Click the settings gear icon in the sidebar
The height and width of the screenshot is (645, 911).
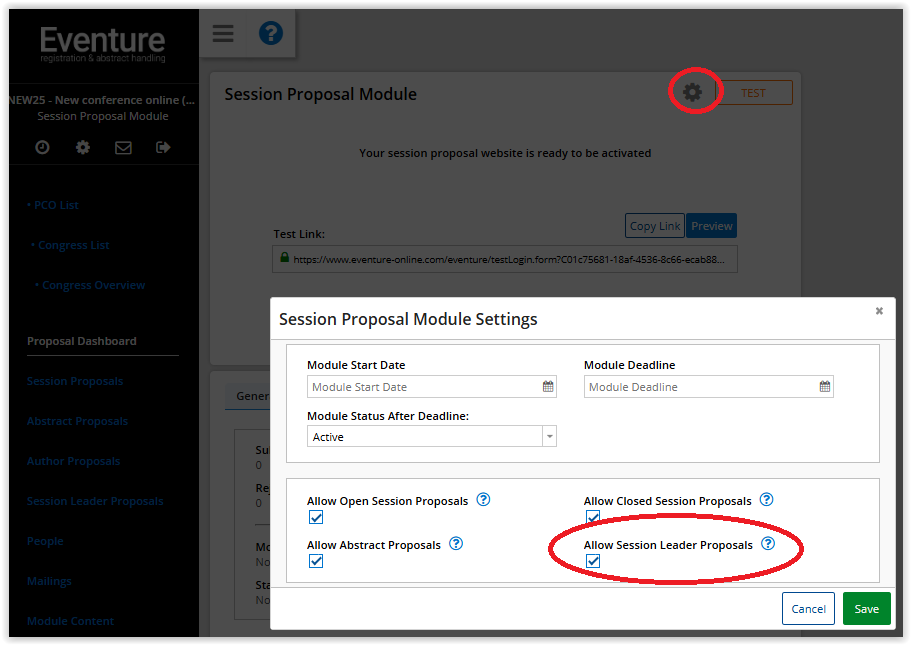click(82, 147)
